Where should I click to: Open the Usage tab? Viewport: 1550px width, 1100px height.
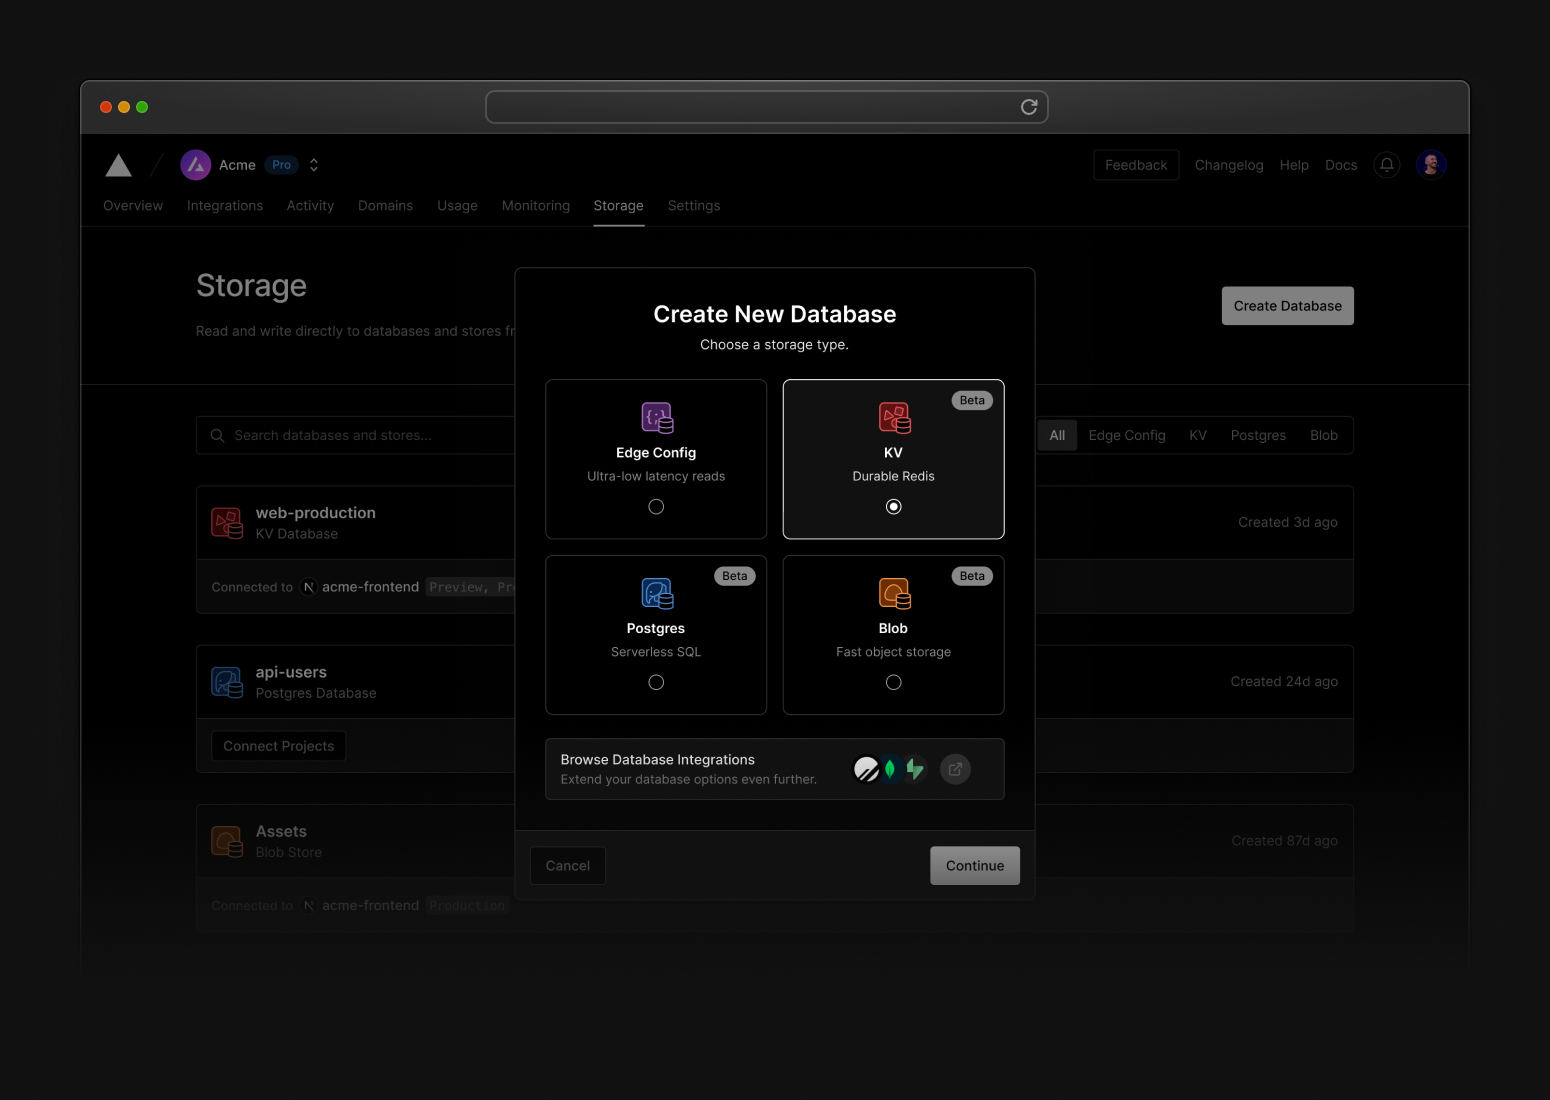(x=457, y=206)
